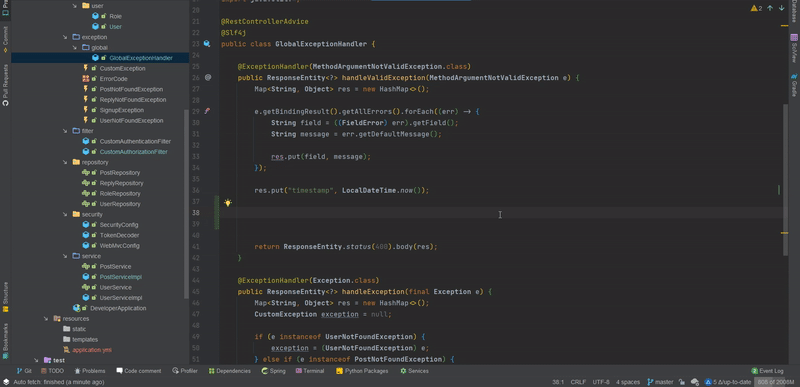Open the Python Packages tab
The image size is (800, 387).
362,371
